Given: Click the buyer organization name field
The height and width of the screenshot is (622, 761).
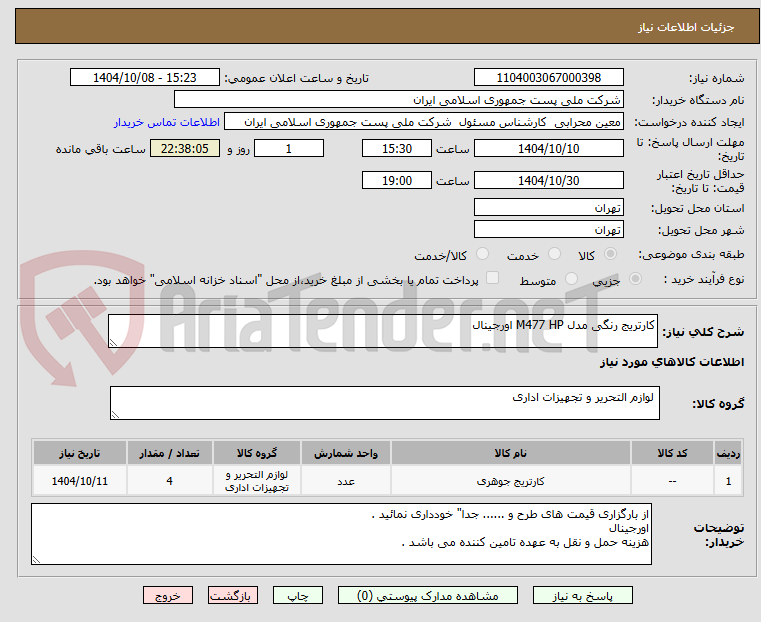Looking at the screenshot, I should pyautogui.click(x=398, y=100).
